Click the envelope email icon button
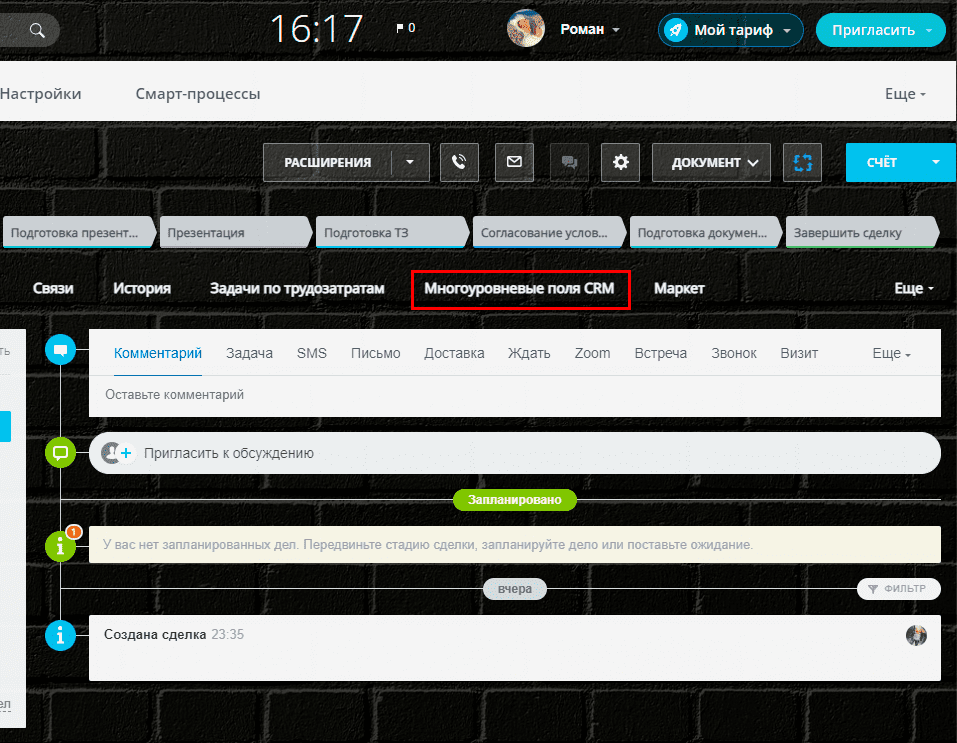 pyautogui.click(x=514, y=162)
